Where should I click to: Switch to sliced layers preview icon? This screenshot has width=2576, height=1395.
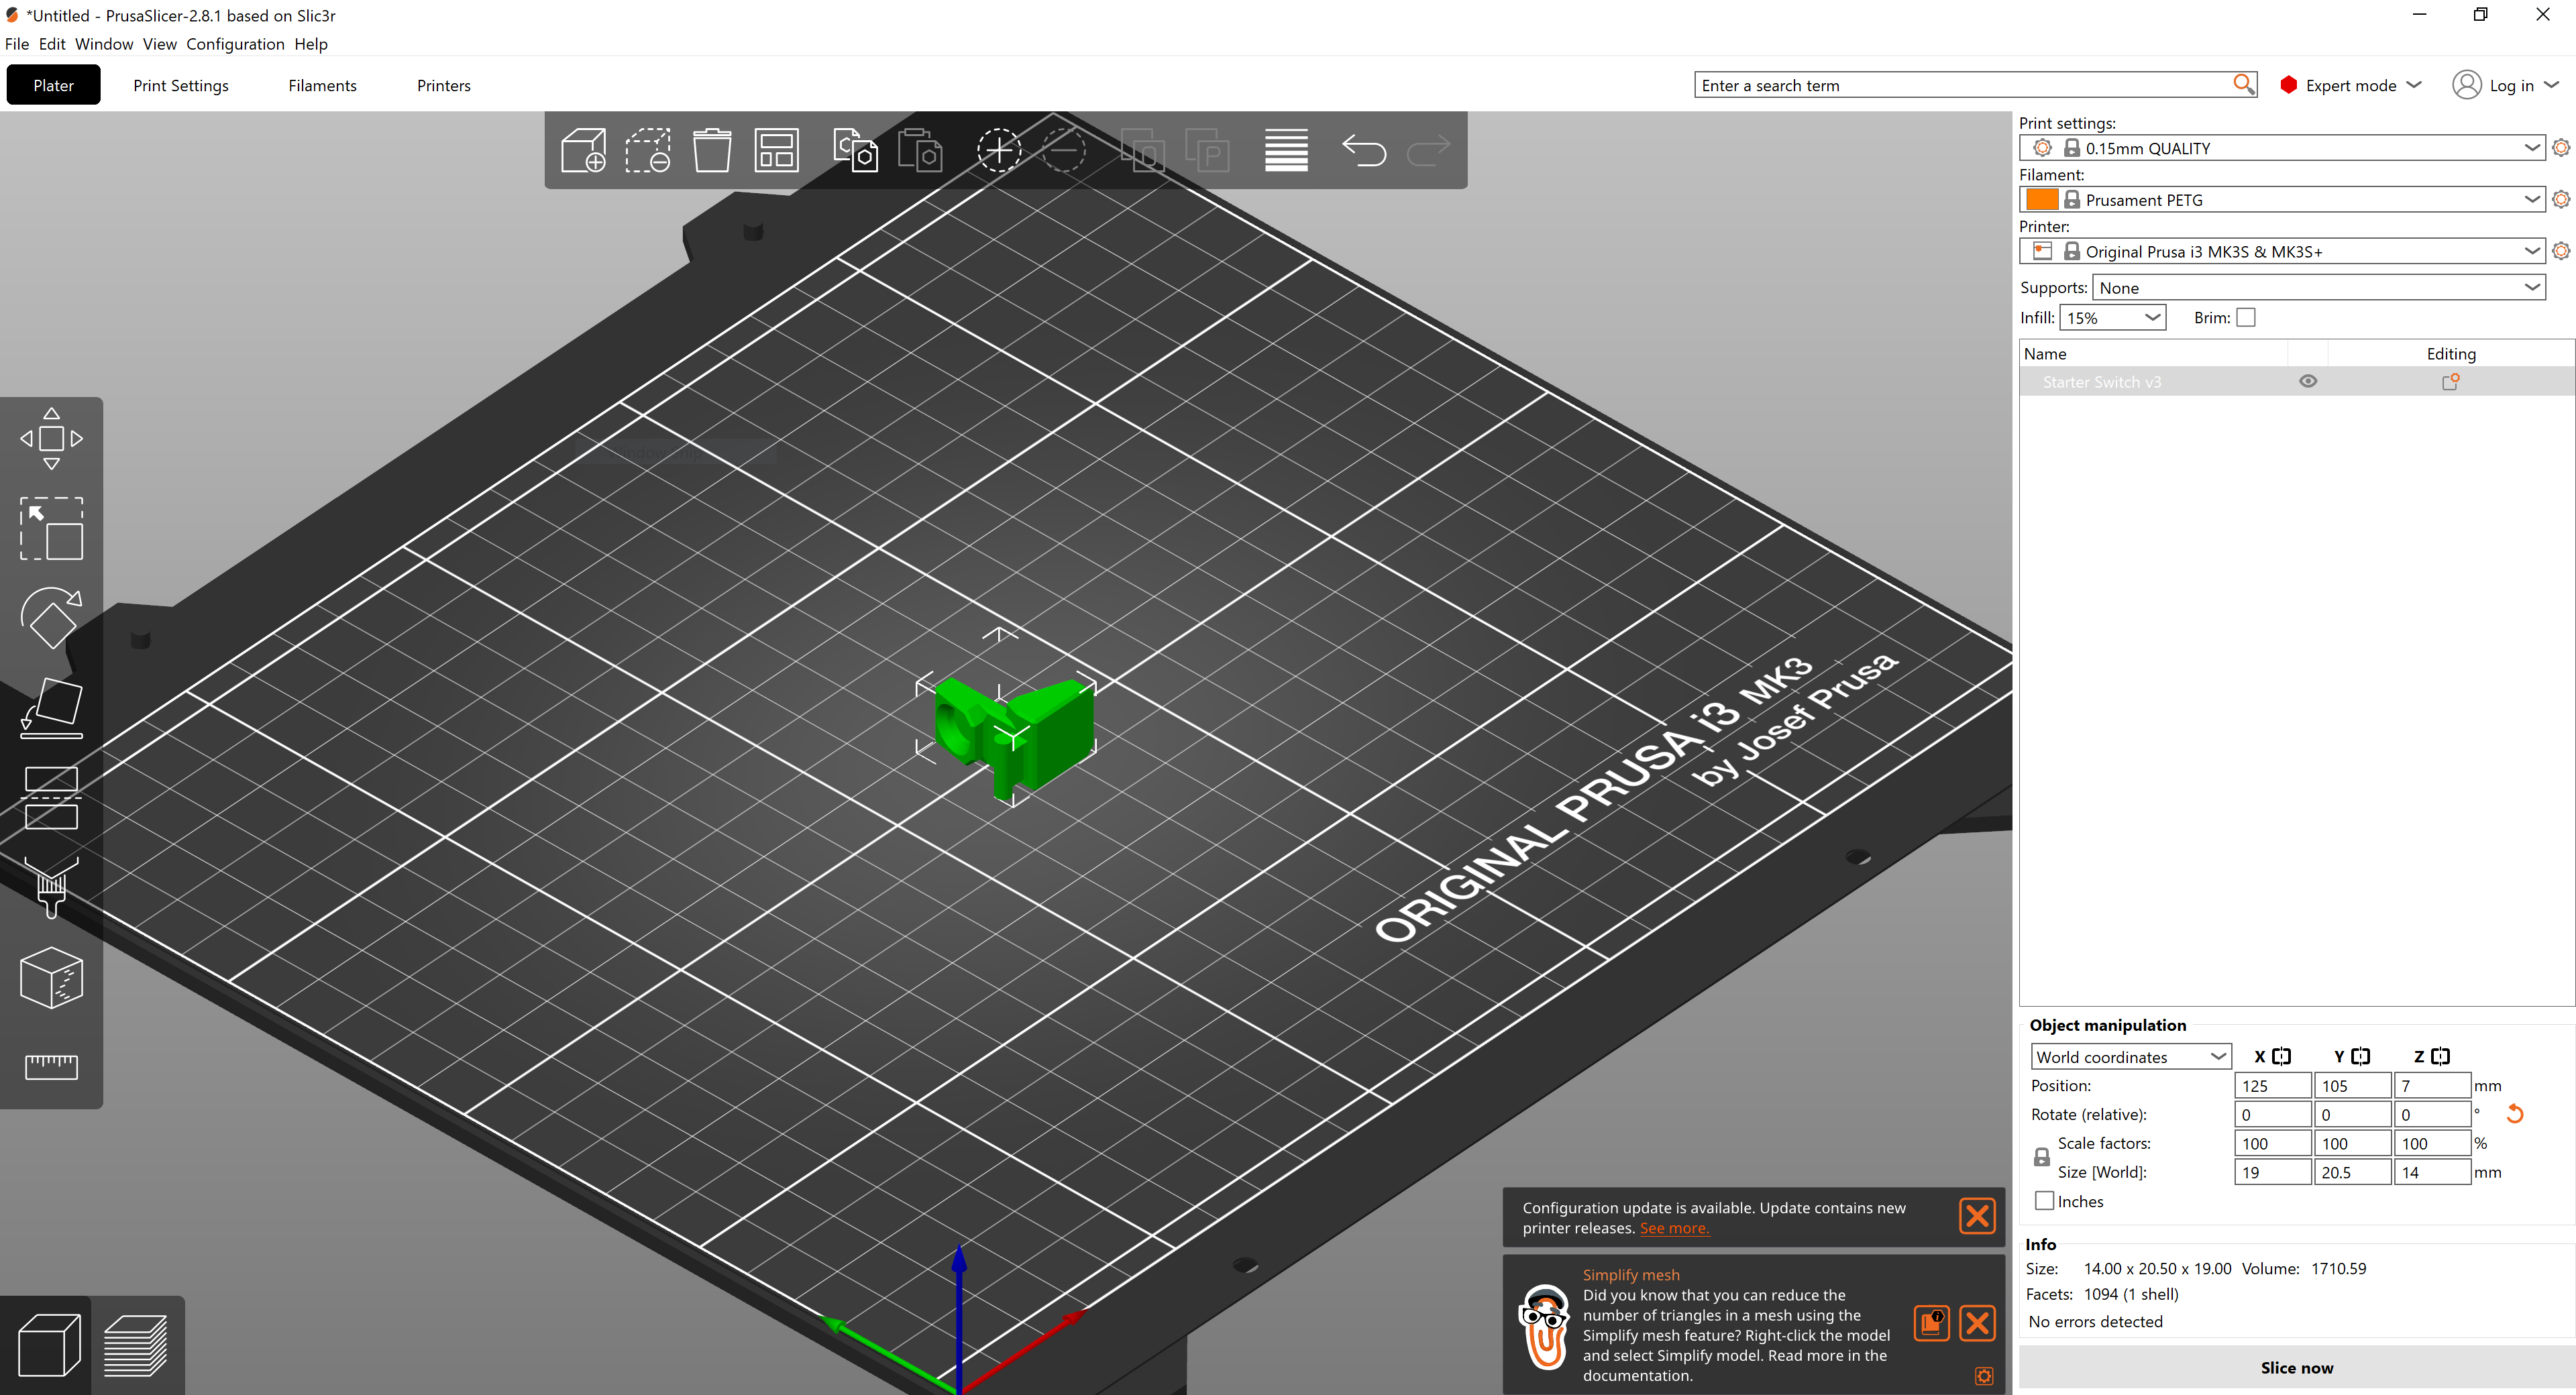click(x=136, y=1345)
